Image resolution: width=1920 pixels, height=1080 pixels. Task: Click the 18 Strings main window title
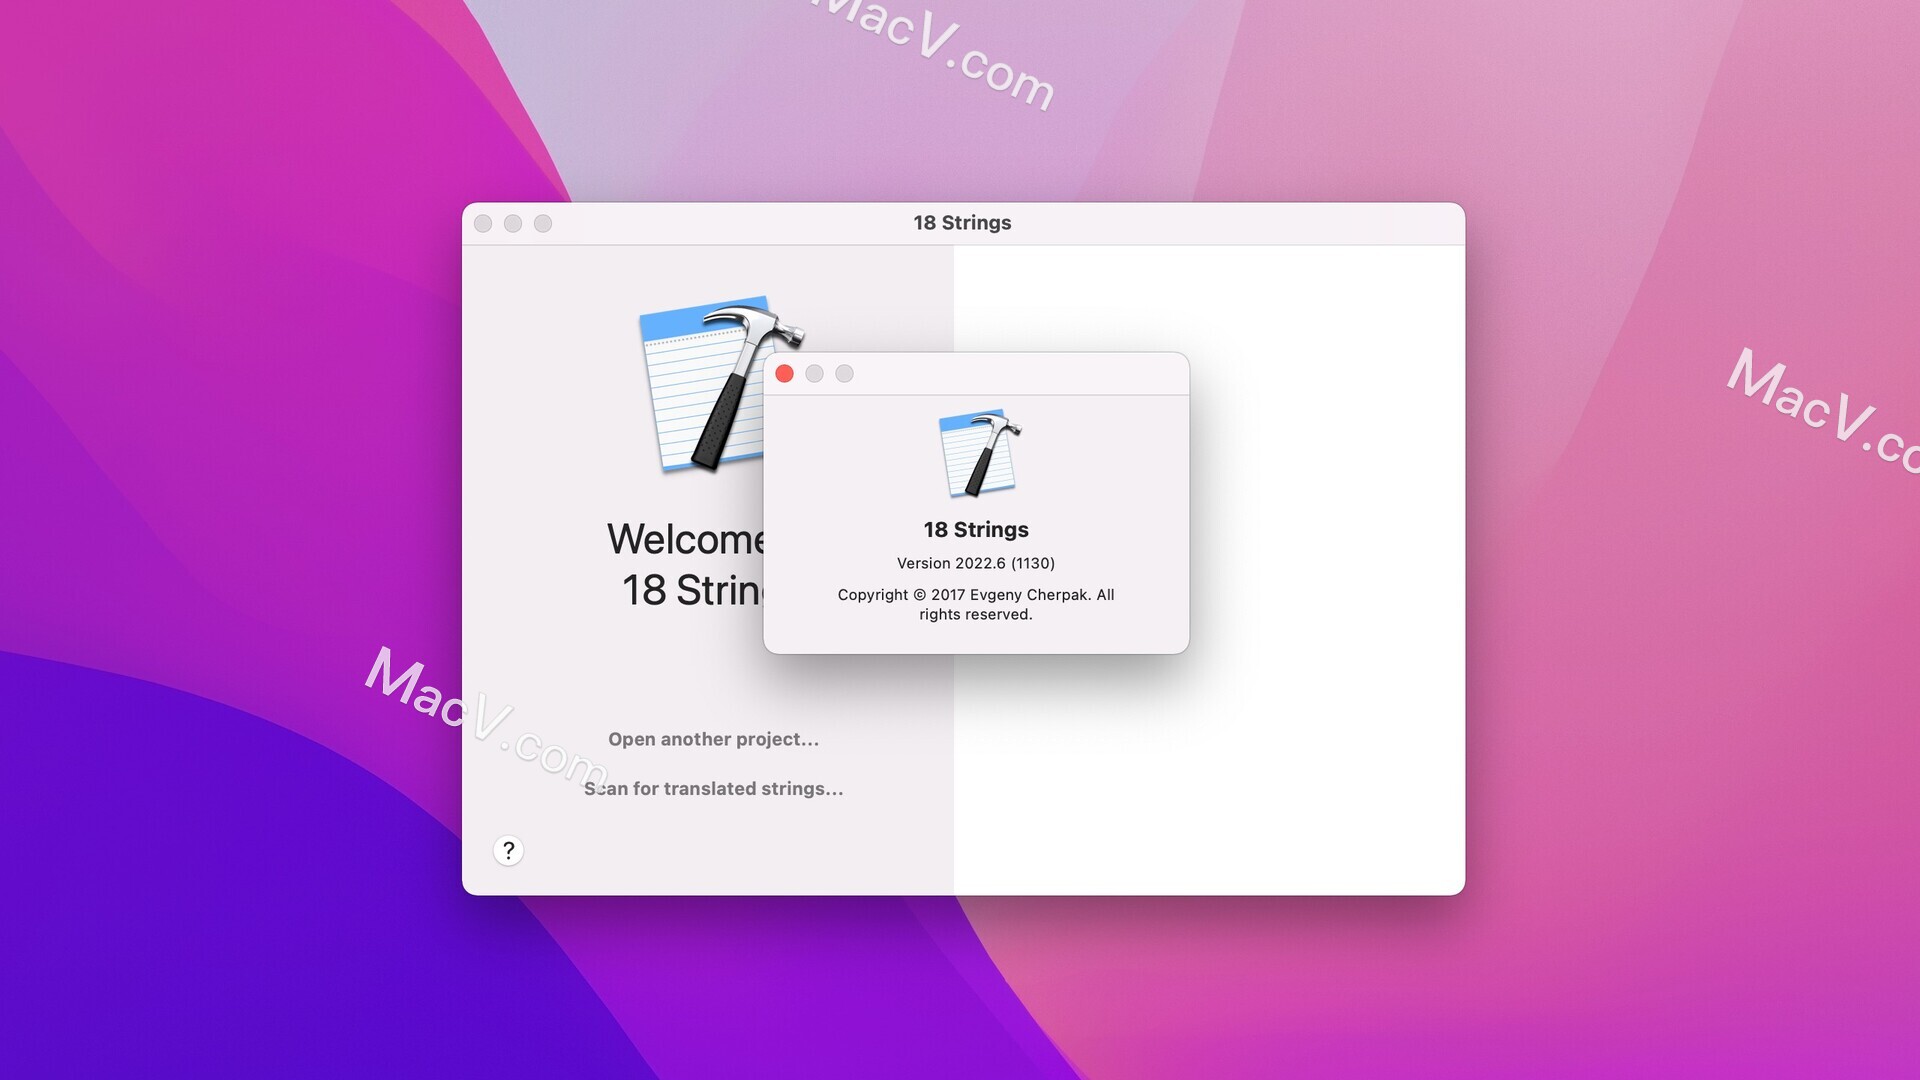pos(962,222)
